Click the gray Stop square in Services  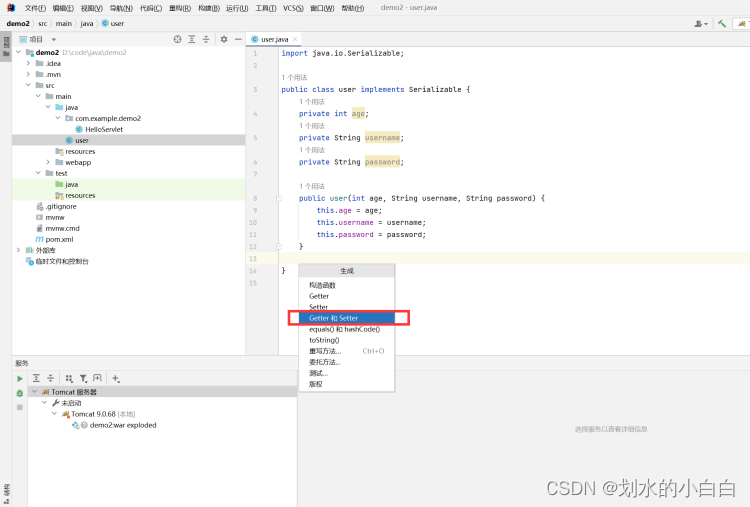click(20, 408)
